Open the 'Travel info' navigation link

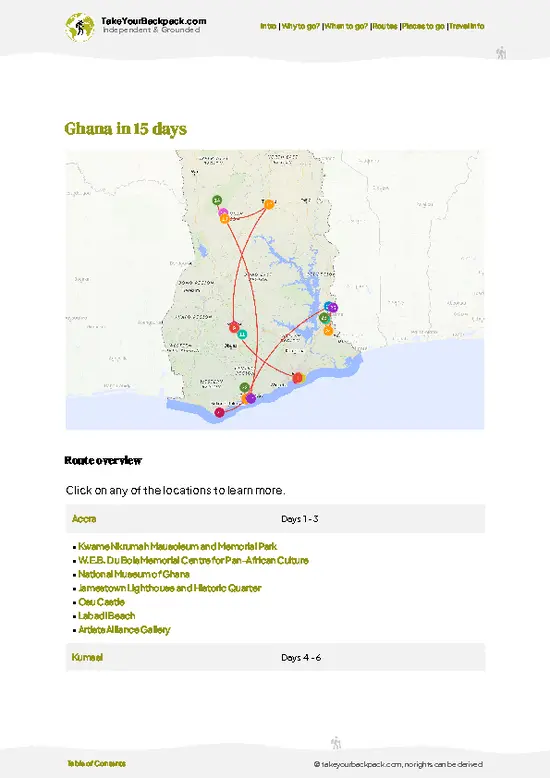[467, 26]
